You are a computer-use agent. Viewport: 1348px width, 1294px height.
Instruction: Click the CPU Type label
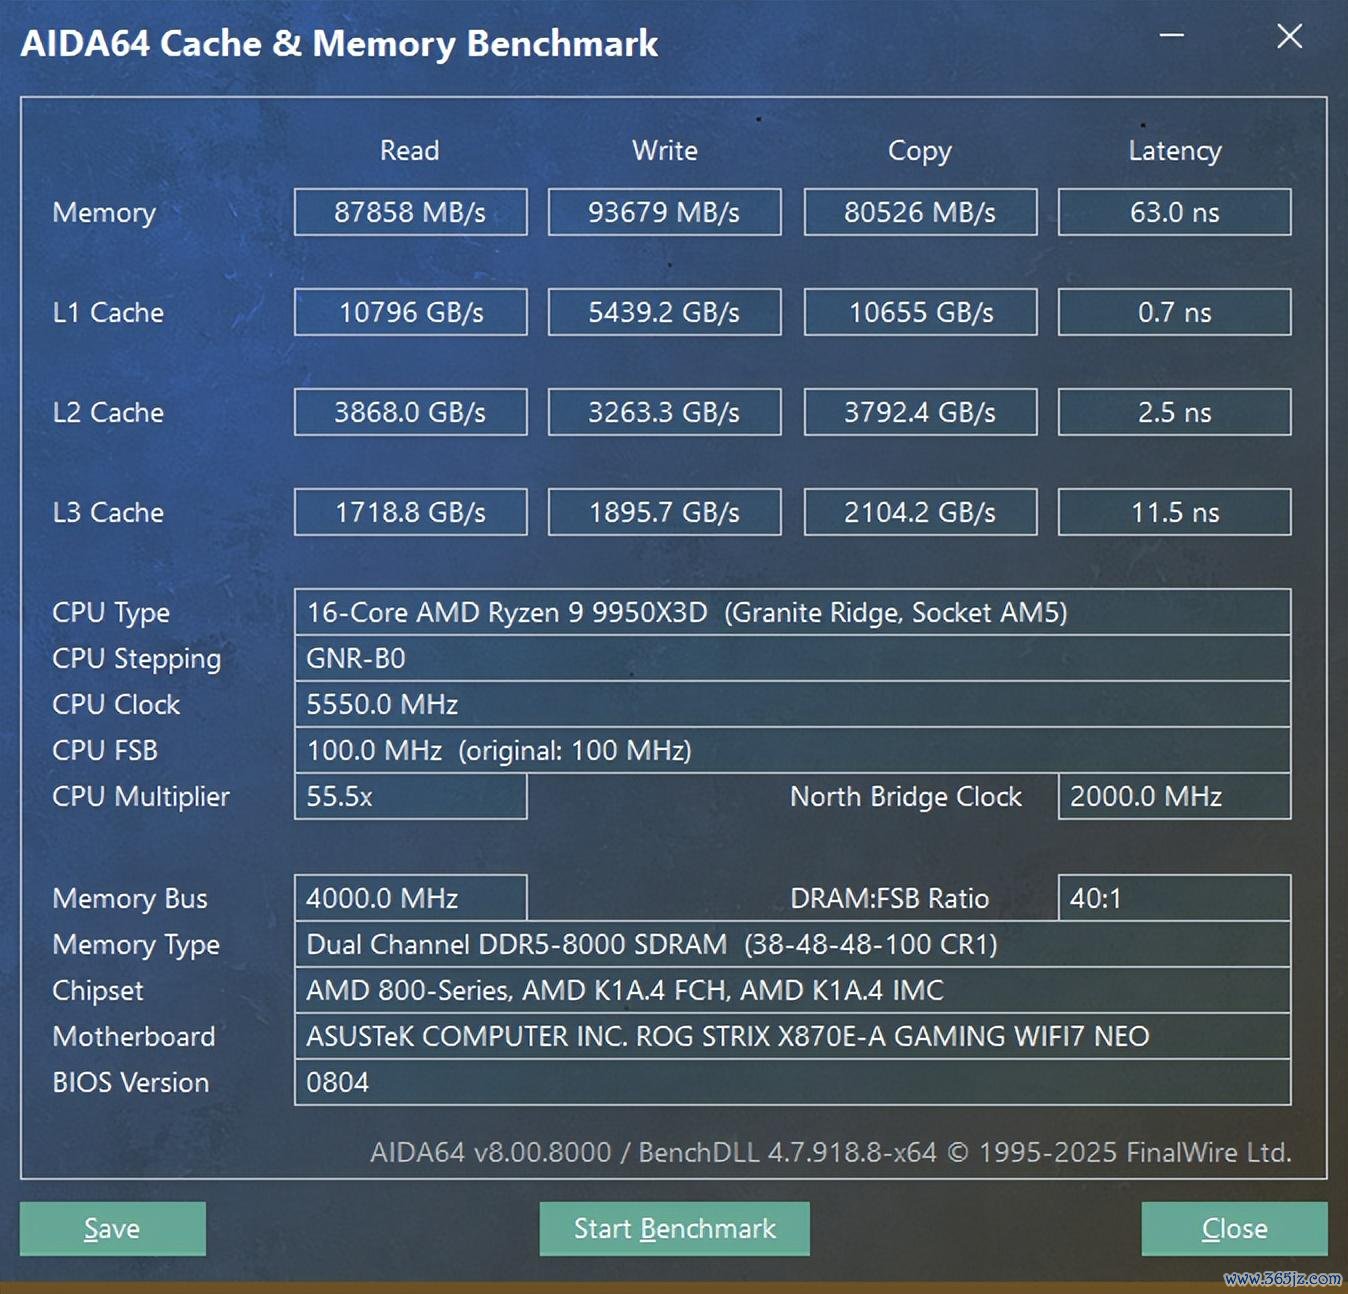point(111,613)
